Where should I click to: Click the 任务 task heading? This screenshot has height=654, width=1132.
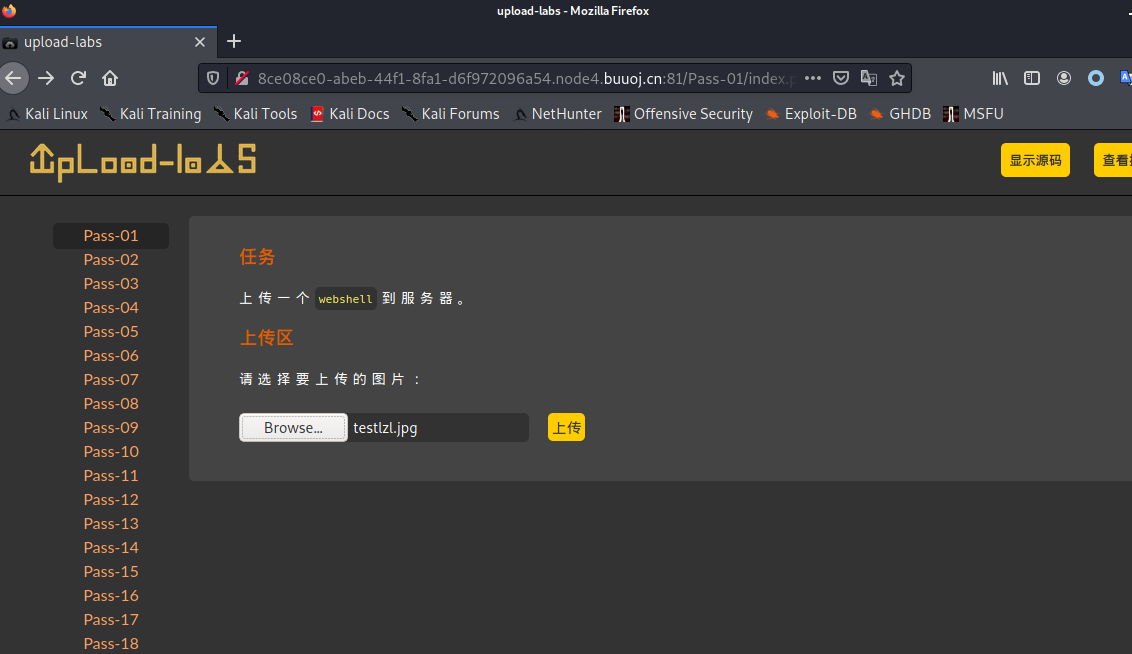click(257, 257)
